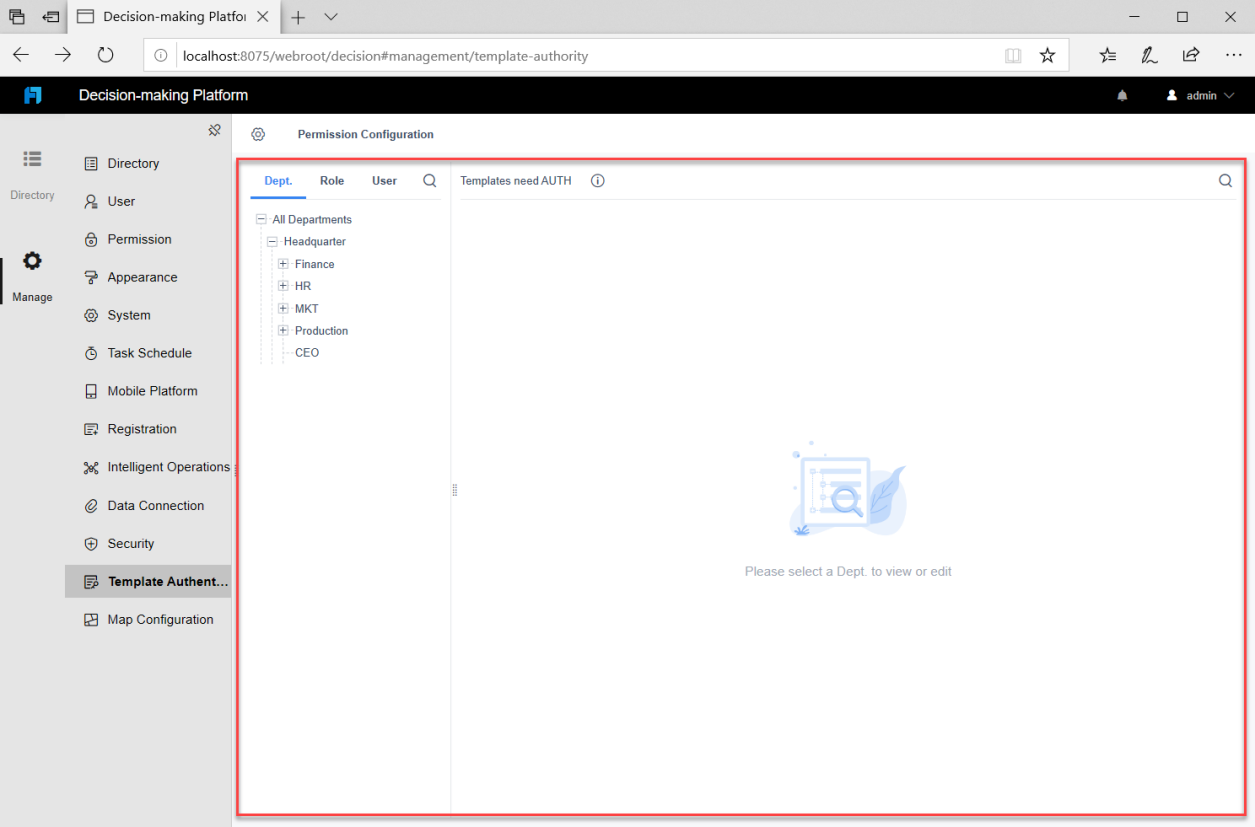The image size is (1255, 827).
Task: Click the info icon next to Templates need AUTH
Action: [597, 181]
